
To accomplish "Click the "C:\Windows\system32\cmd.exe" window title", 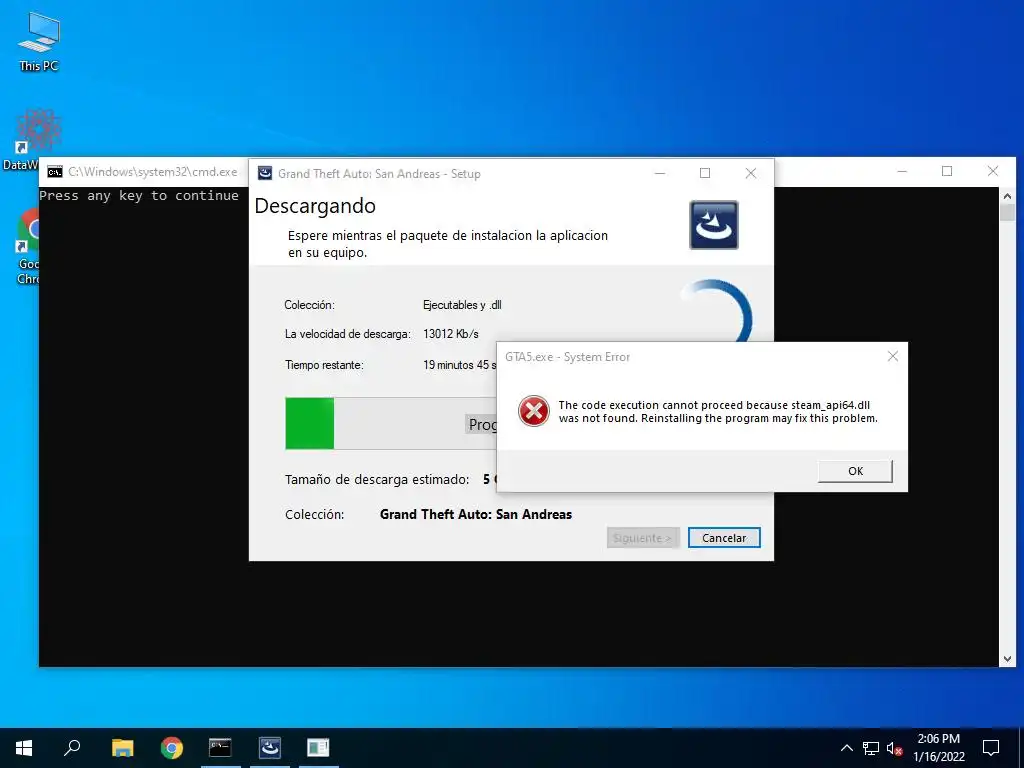I will [x=153, y=172].
